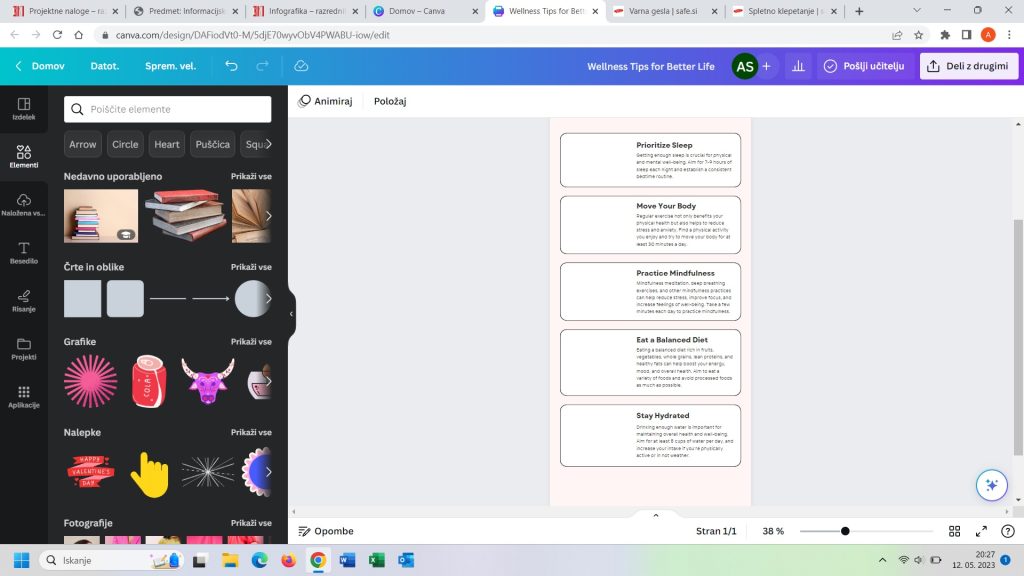Open the Aplikacije apps panel
This screenshot has width=1024, height=576.
click(24, 396)
